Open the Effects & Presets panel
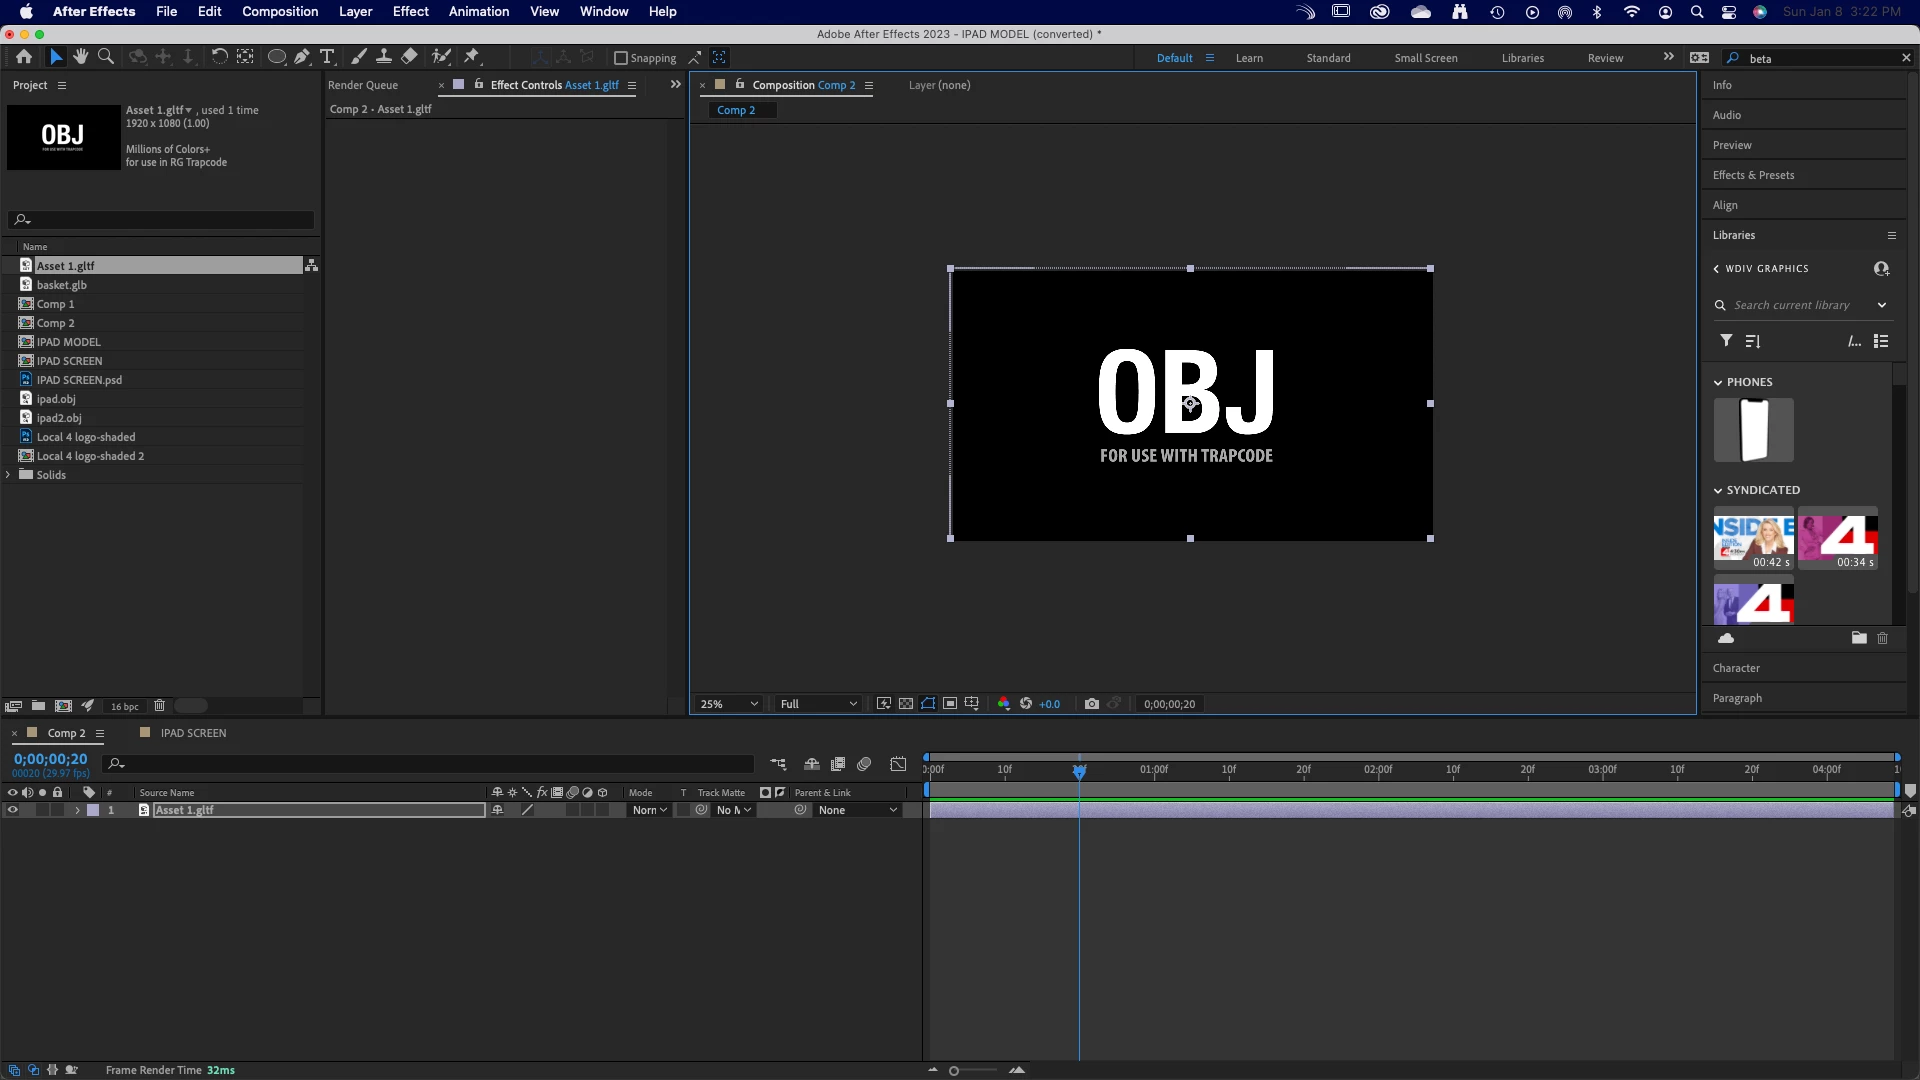The height and width of the screenshot is (1080, 1920). point(1753,175)
